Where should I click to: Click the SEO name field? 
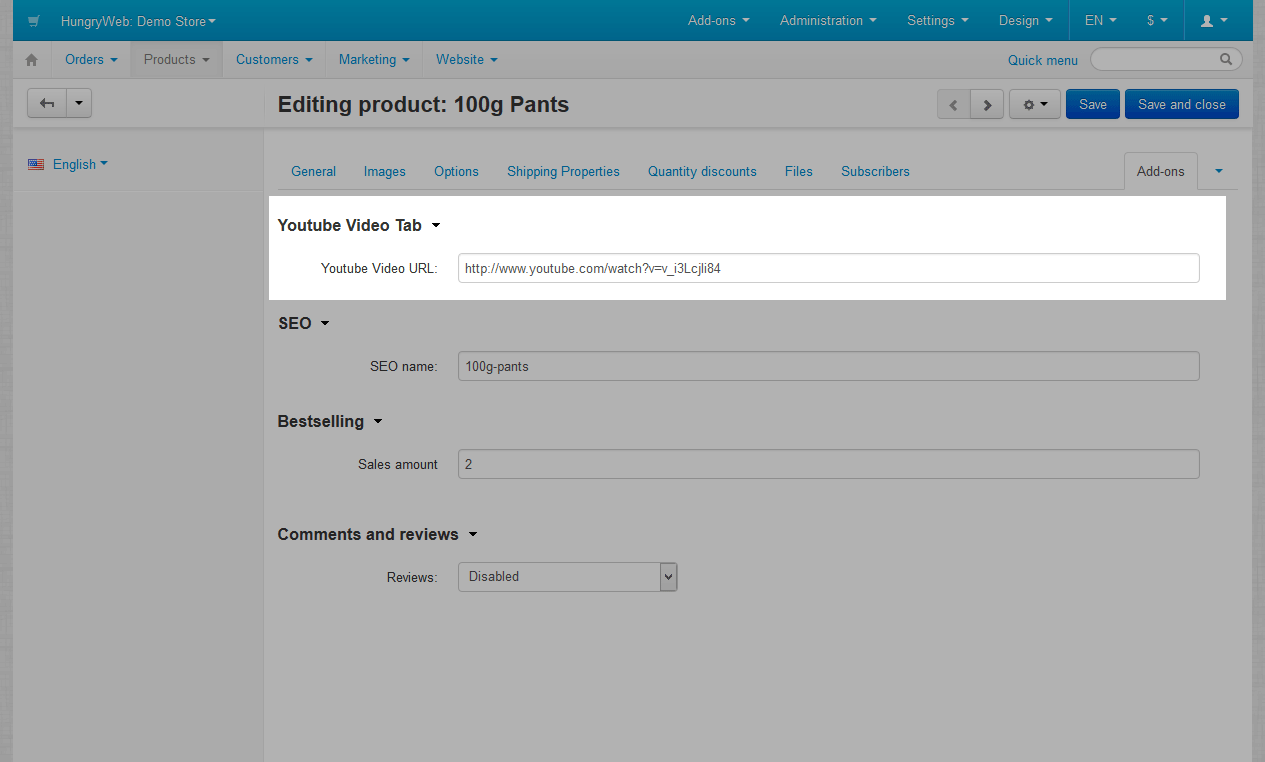828,366
